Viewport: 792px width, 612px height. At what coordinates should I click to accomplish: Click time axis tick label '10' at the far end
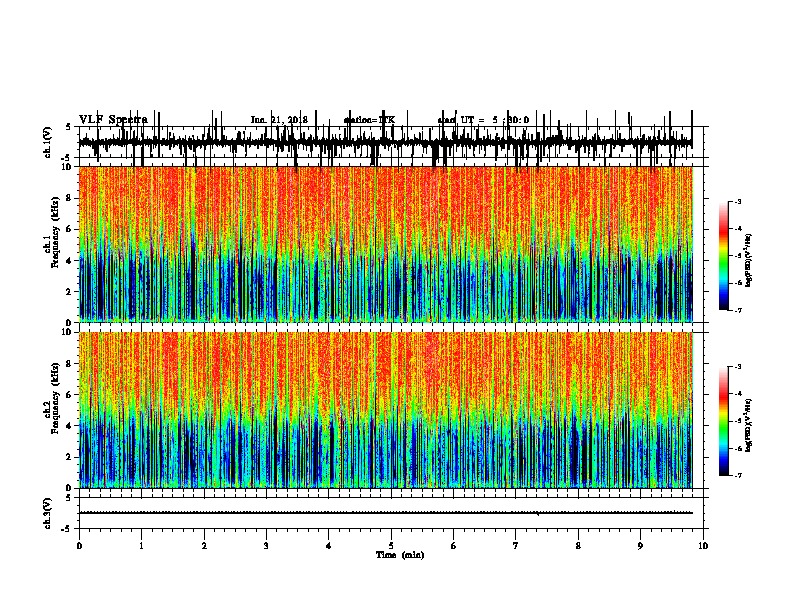(x=703, y=546)
